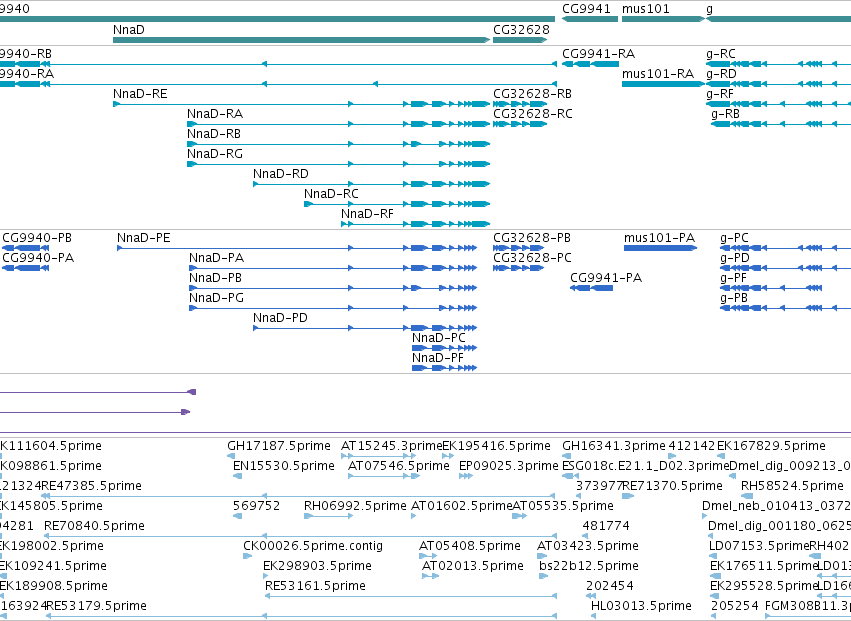Click the g-RF transcript label

click(x=720, y=94)
